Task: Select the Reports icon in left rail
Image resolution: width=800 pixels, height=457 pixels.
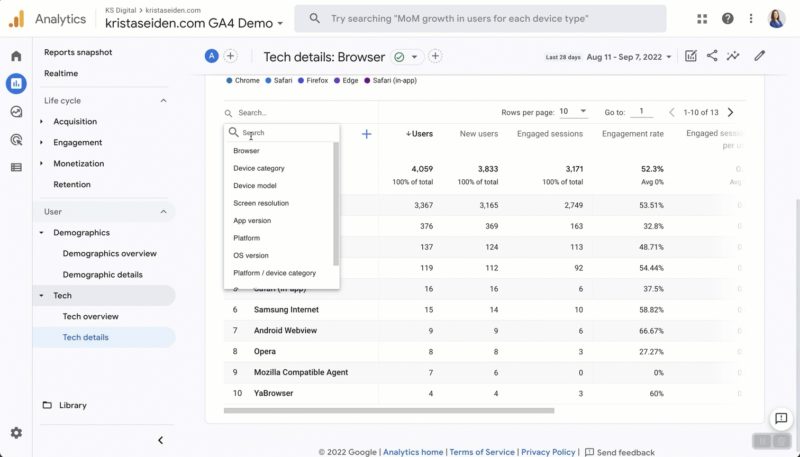Action: point(16,84)
